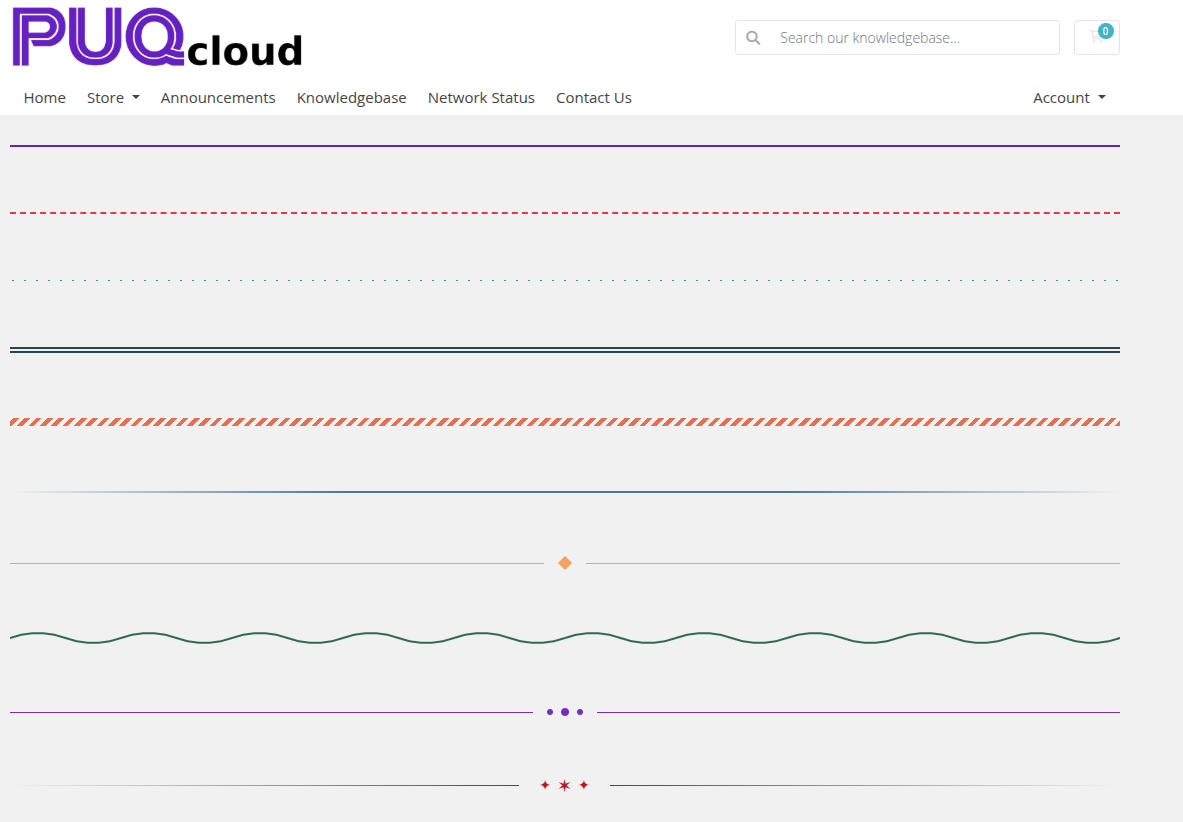Click the purple dots divider ornament
The image size is (1183, 822).
565,711
